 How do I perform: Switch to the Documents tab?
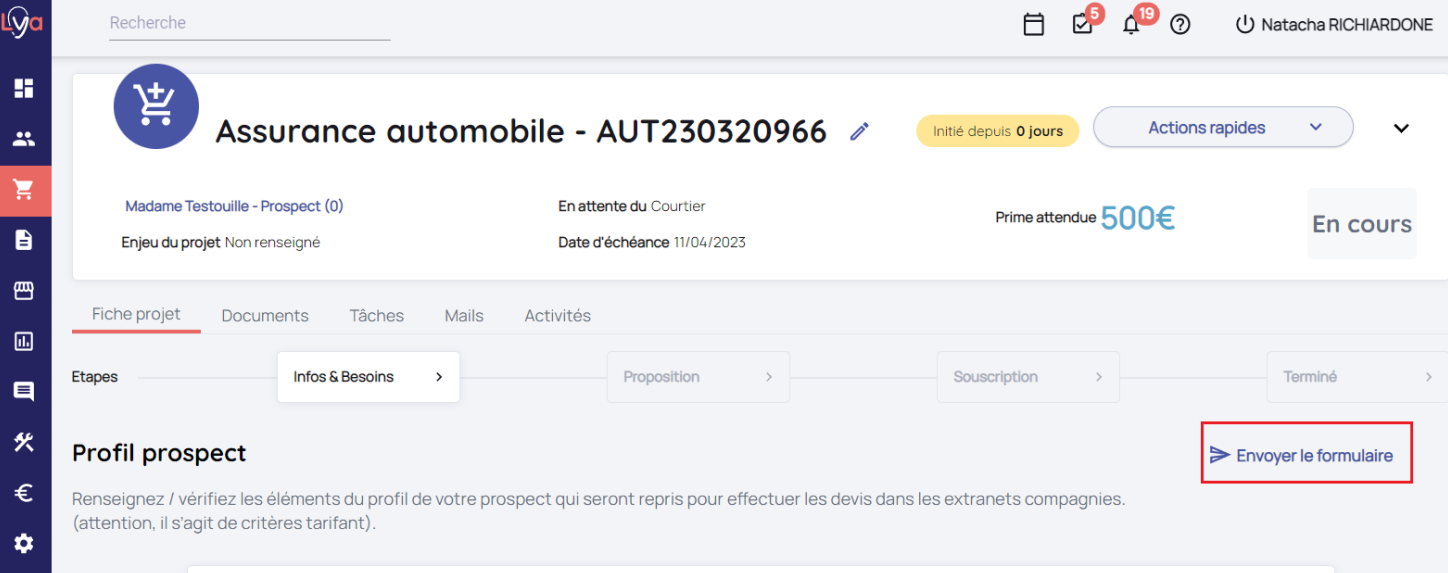click(265, 315)
